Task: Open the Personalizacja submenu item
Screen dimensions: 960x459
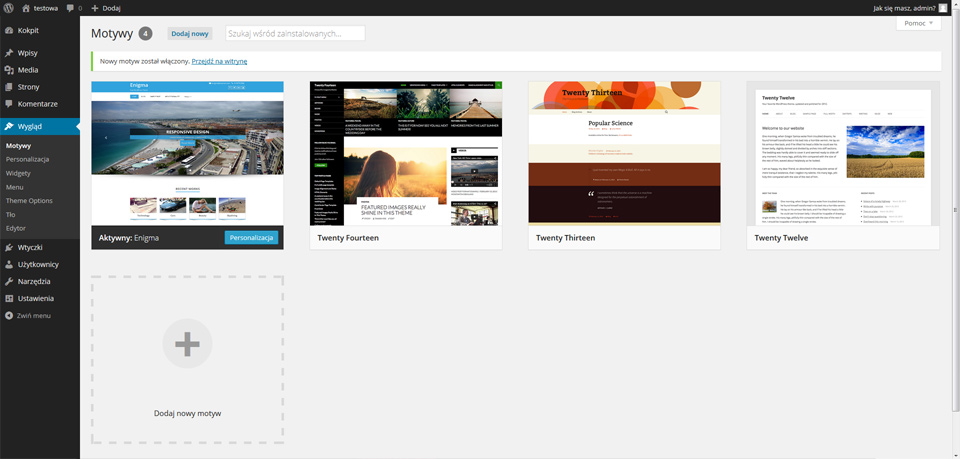Action: 28,159
